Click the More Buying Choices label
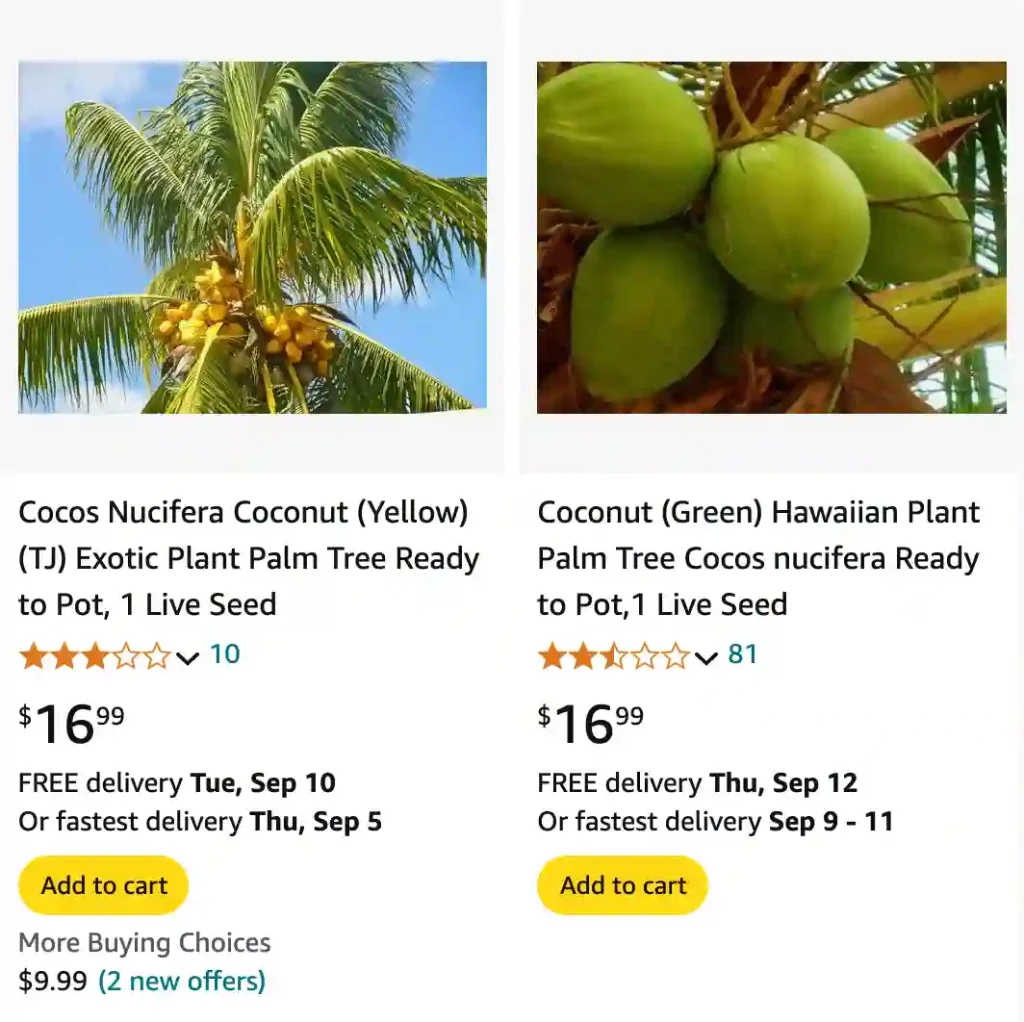This screenshot has width=1024, height=1022. [x=145, y=943]
